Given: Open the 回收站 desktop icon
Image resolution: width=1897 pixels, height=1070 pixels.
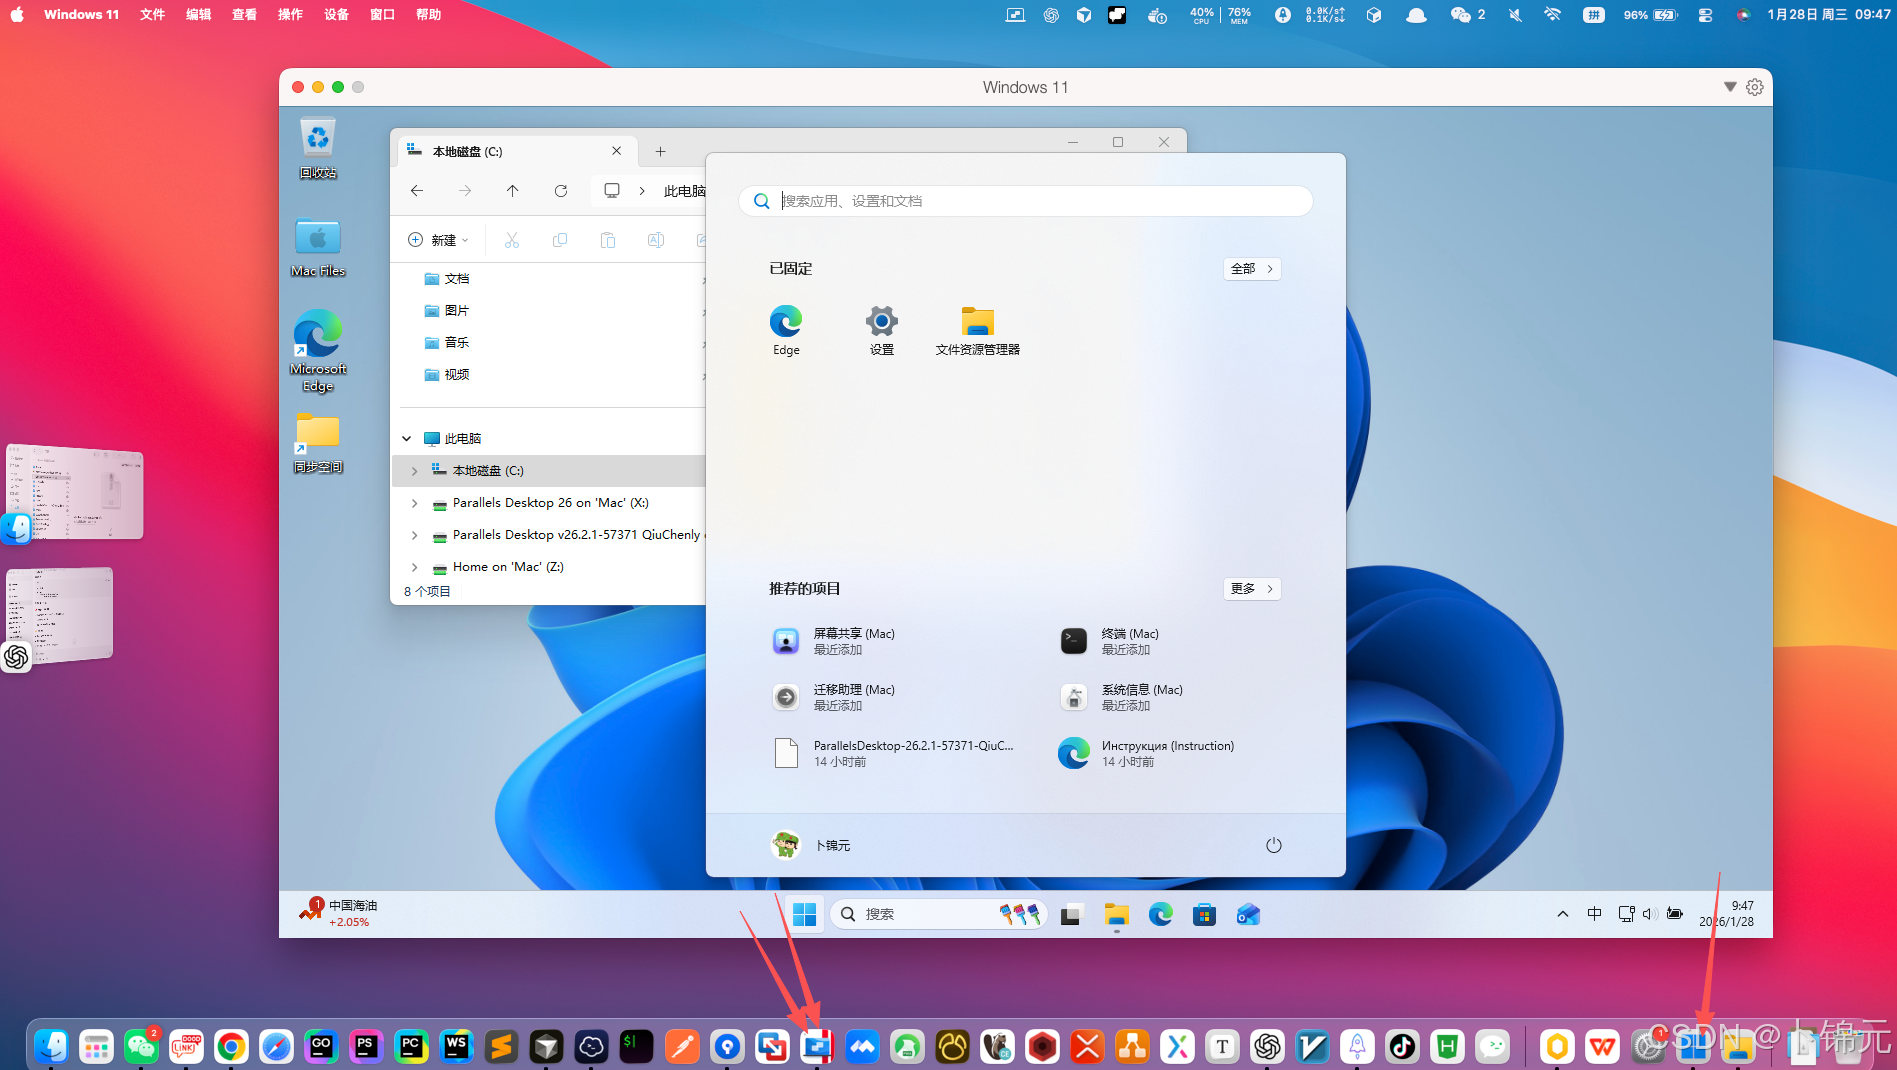Looking at the screenshot, I should pos(318,148).
